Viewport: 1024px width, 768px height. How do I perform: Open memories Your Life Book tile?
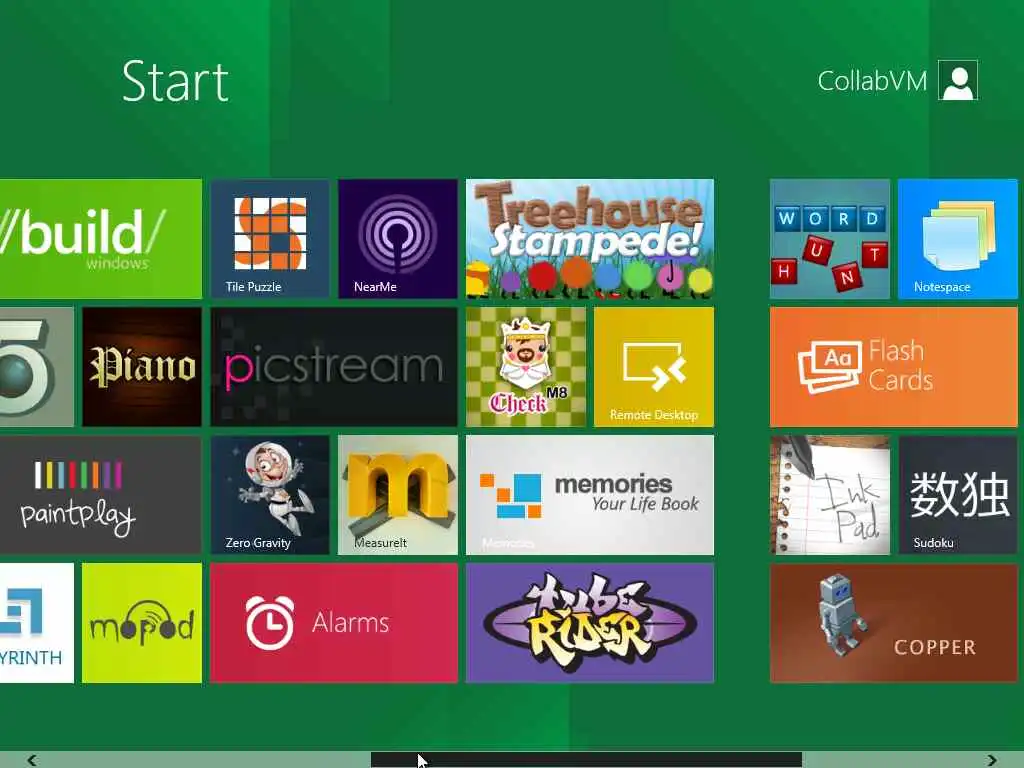(x=590, y=495)
